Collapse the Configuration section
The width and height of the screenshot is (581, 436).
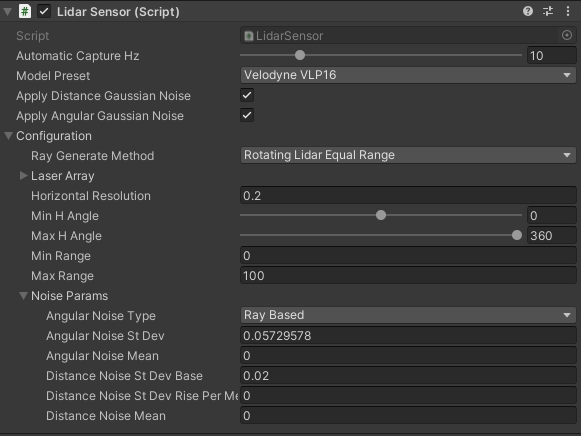pyautogui.click(x=8, y=136)
